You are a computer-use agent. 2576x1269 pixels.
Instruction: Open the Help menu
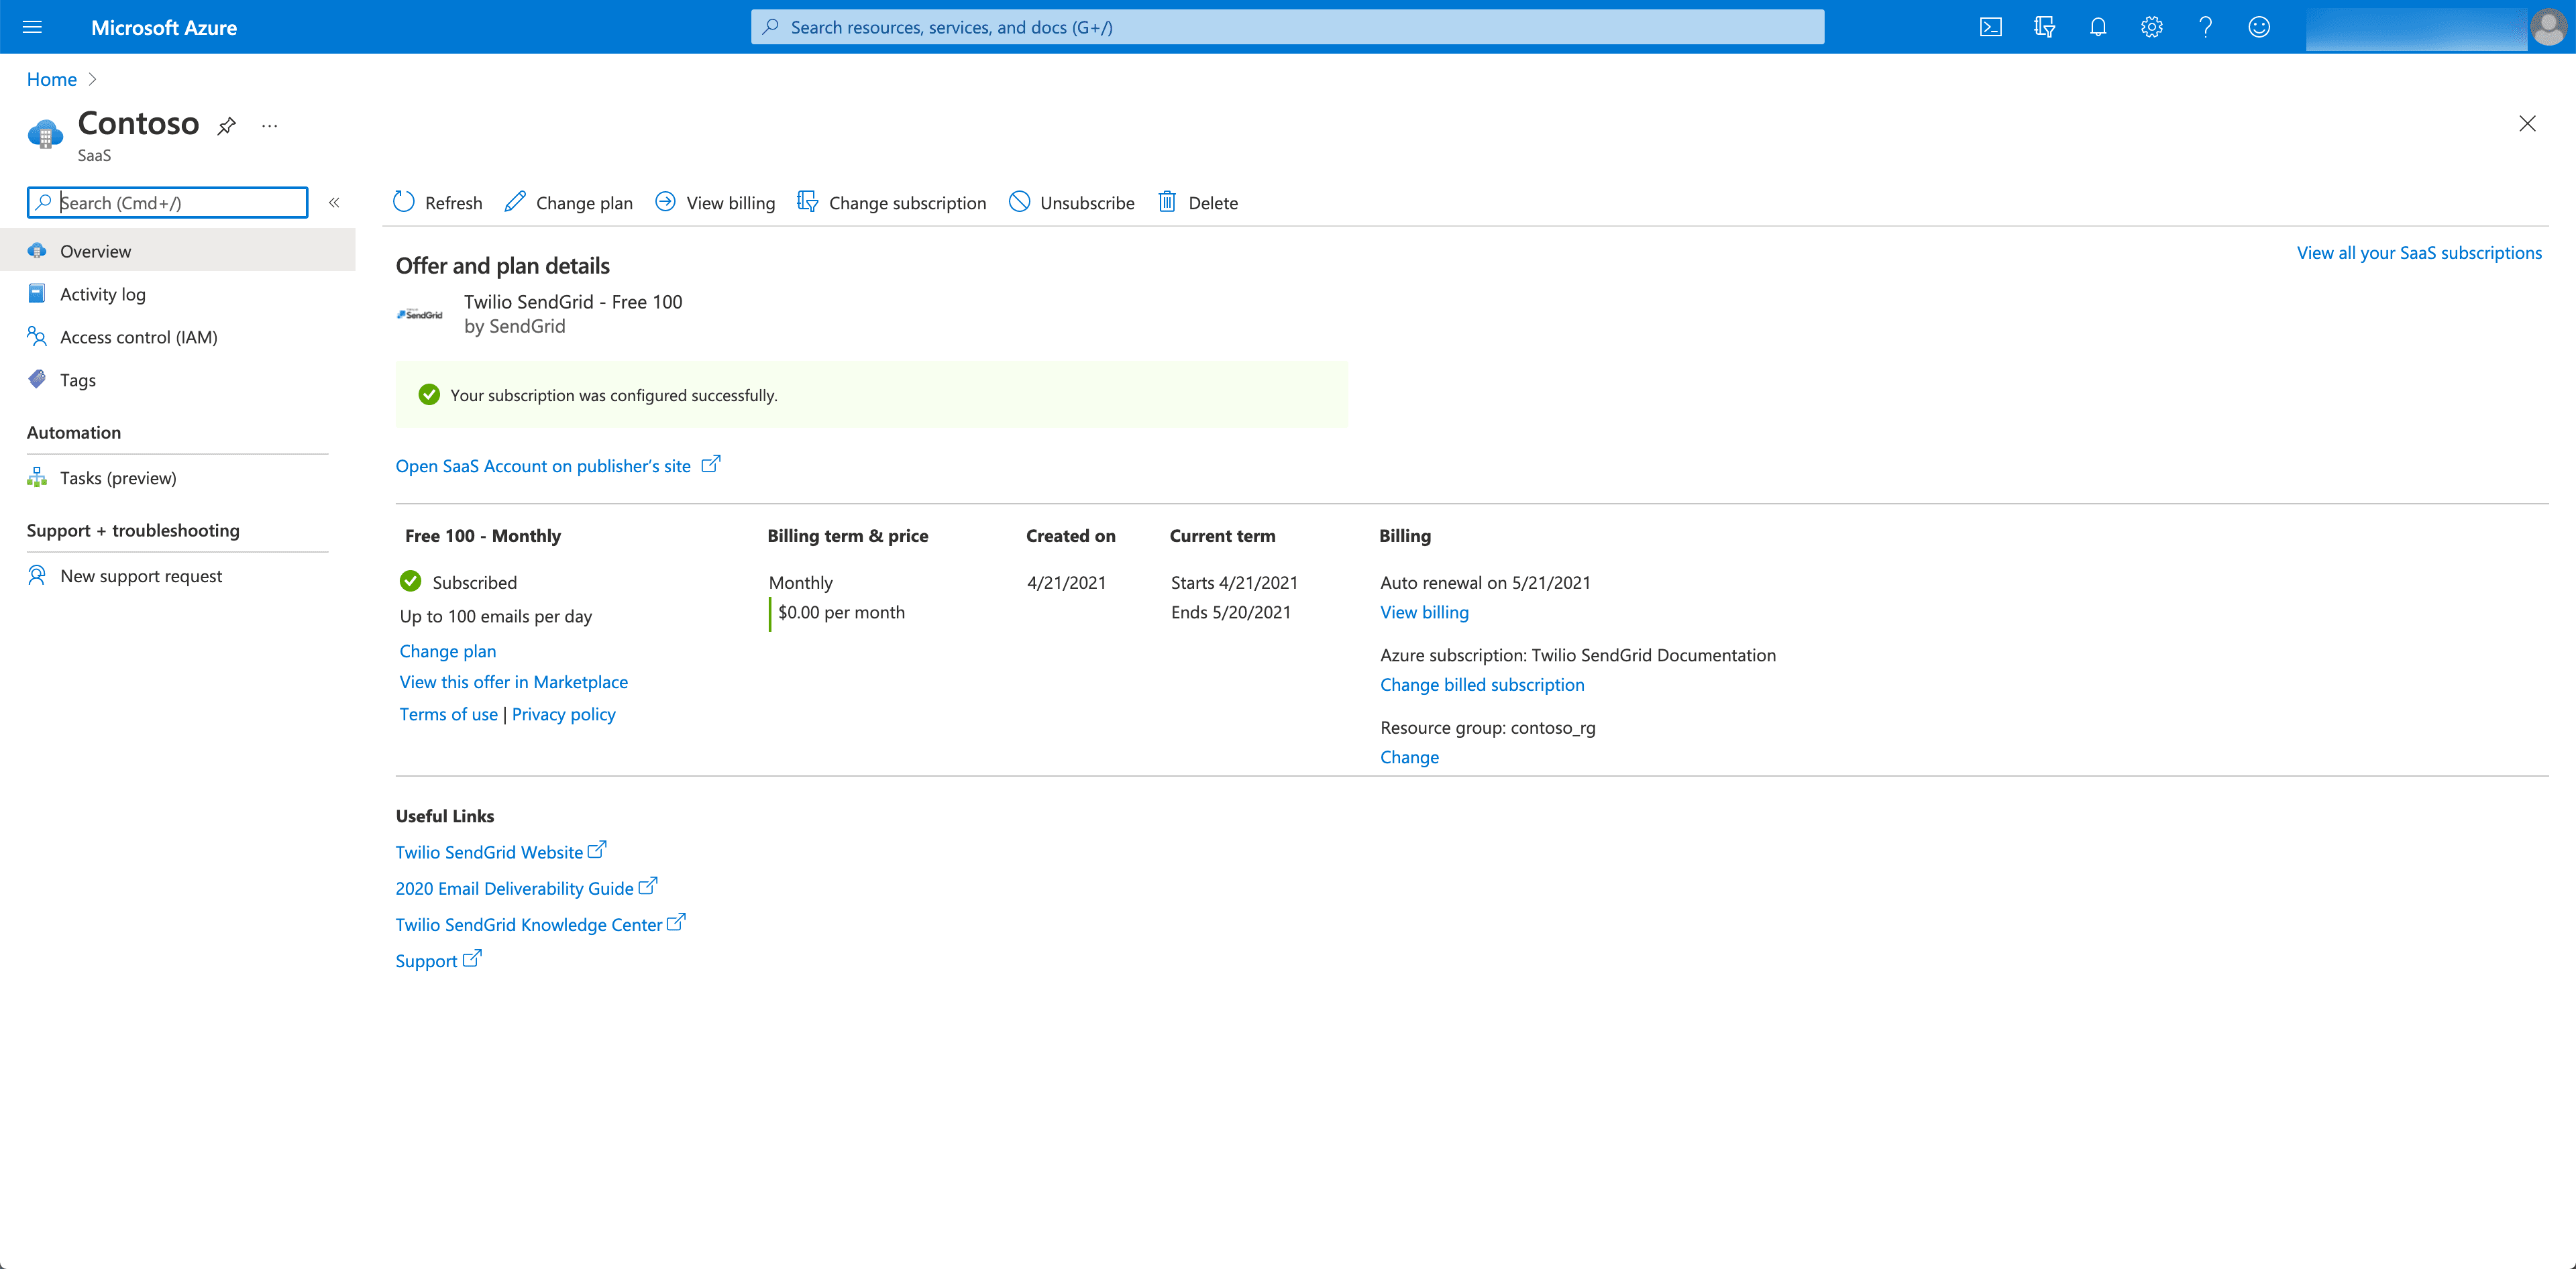point(2205,27)
